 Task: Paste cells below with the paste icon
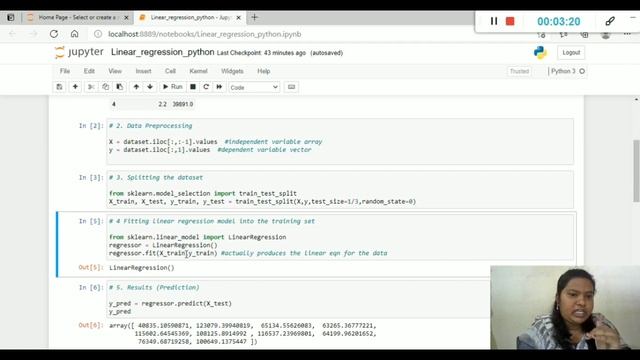120,87
